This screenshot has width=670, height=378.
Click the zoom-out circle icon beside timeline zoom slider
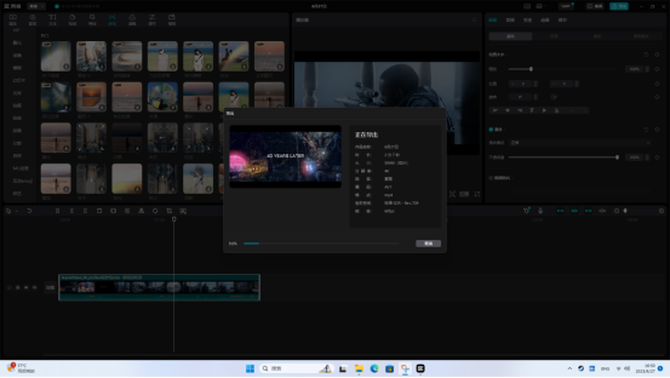pos(616,211)
